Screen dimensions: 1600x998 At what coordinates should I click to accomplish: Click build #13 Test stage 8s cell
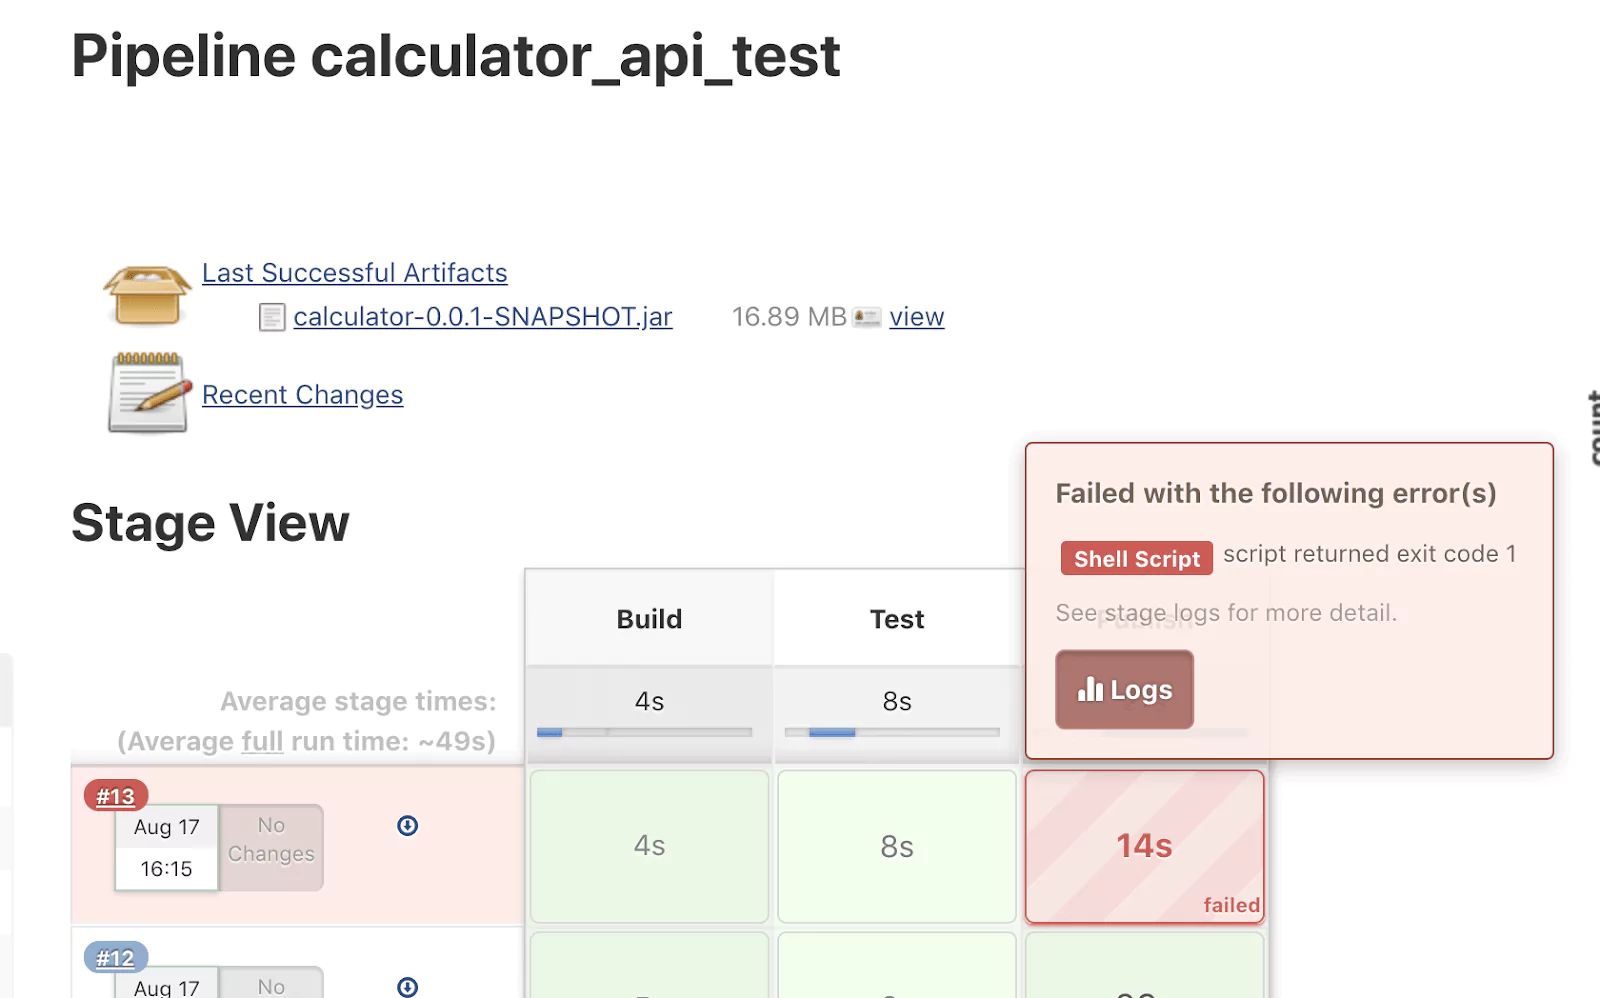897,847
